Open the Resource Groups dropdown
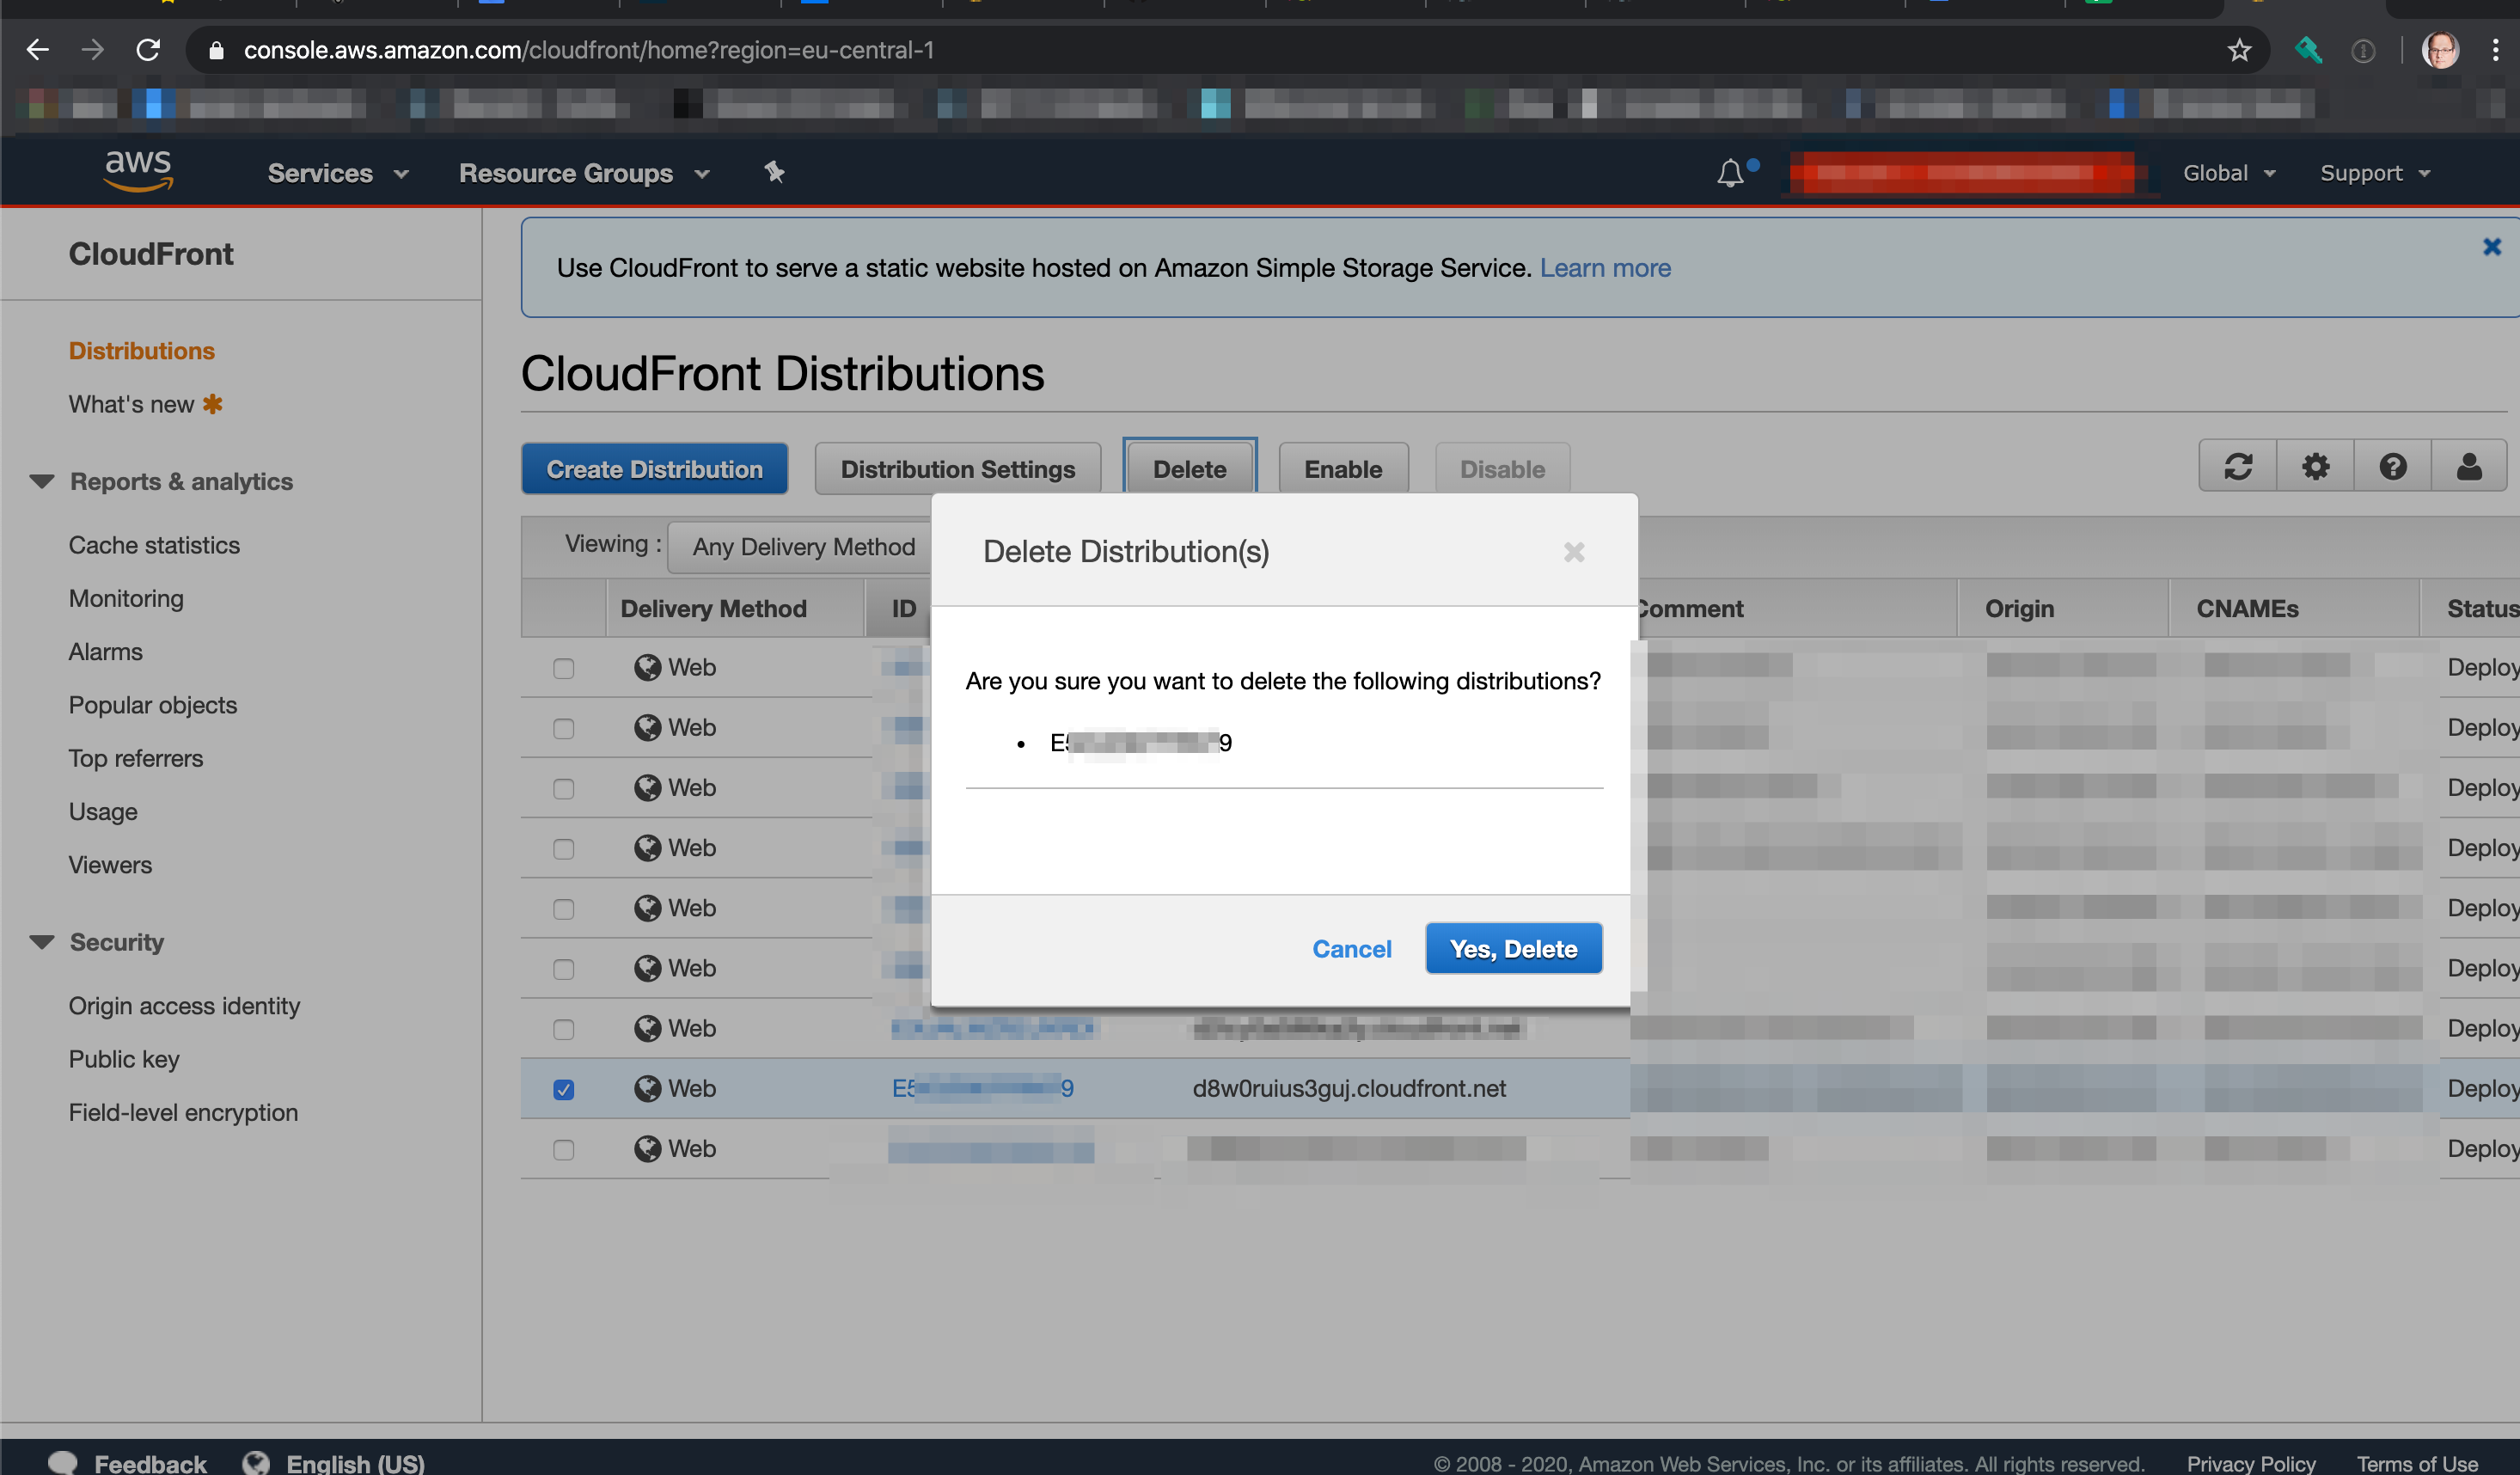The image size is (2520, 1475). coord(584,173)
